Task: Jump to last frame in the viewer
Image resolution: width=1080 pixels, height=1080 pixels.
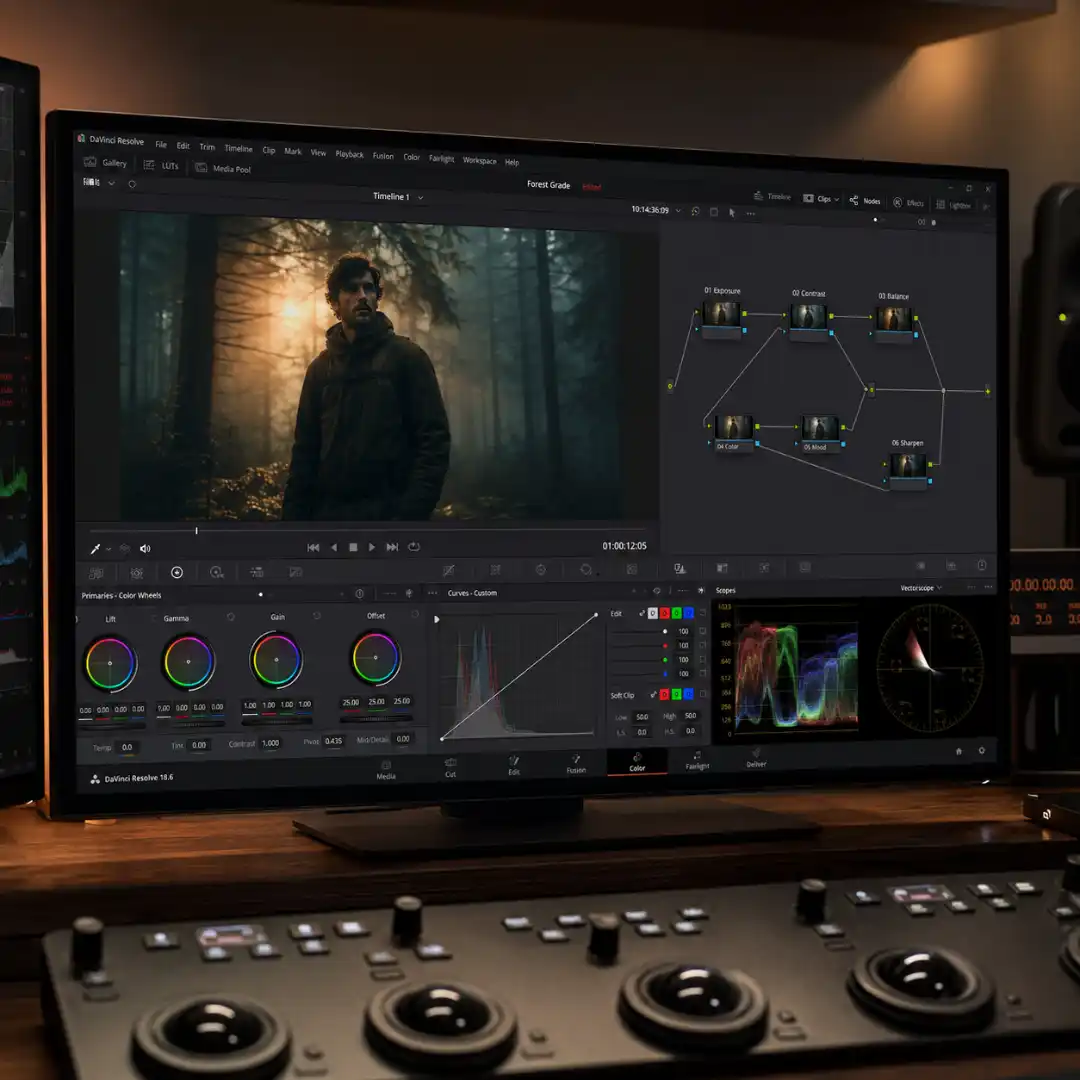Action: pos(392,547)
